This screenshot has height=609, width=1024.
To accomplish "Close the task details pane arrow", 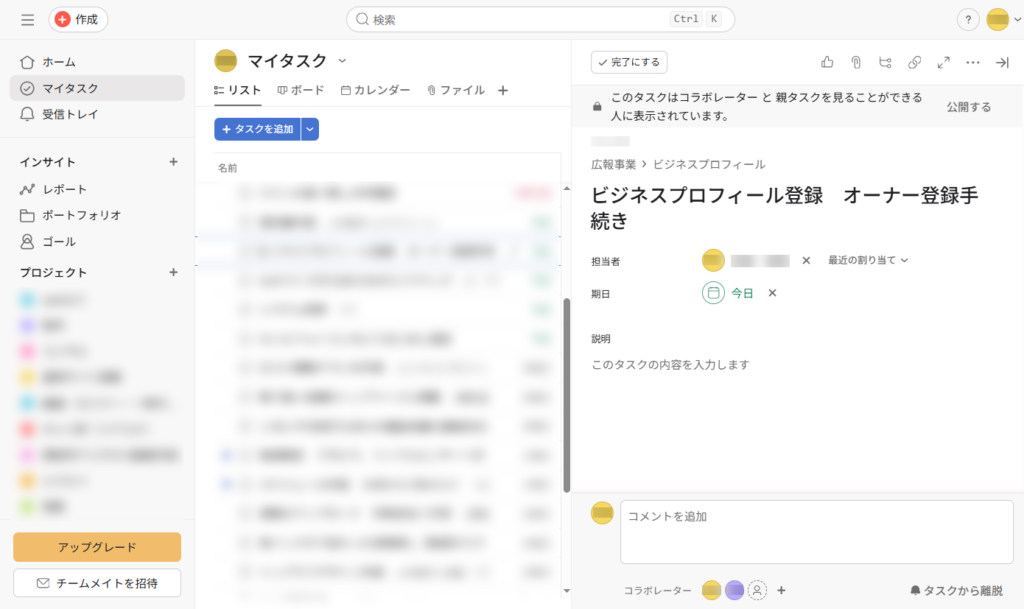I will 1002,62.
